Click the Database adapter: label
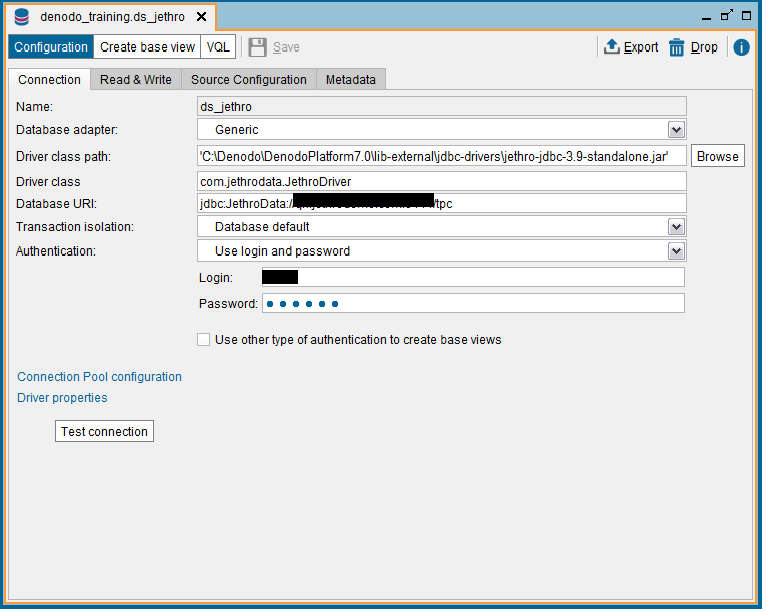Viewport: 766px width, 612px height. coord(67,130)
